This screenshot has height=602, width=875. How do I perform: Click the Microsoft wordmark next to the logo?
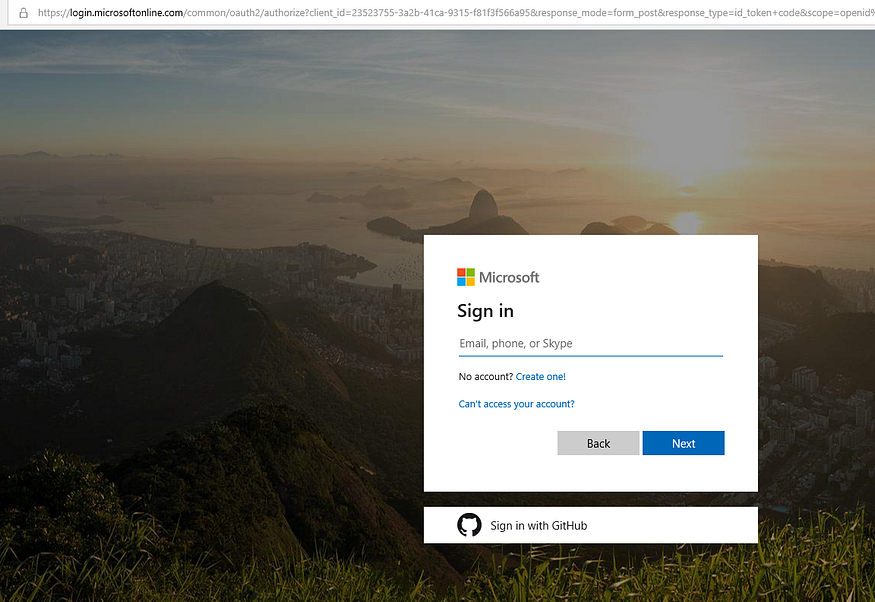[510, 277]
